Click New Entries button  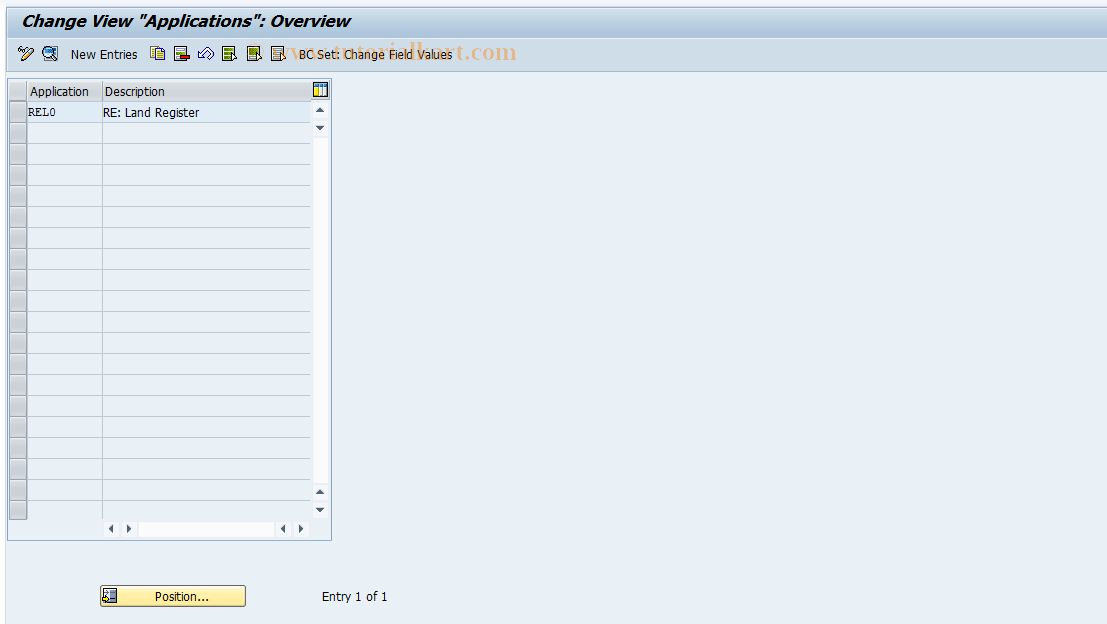(x=104, y=54)
